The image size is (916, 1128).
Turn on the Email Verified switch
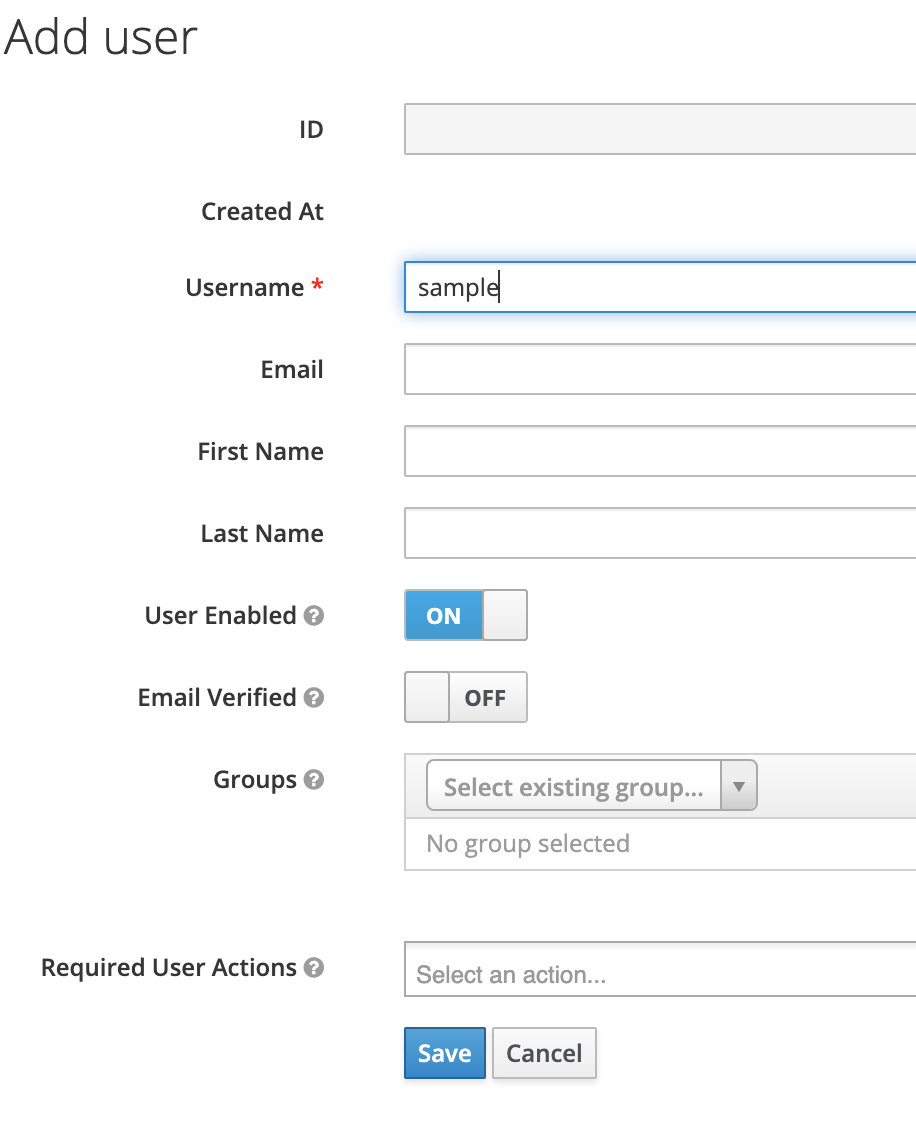pyautogui.click(x=465, y=697)
